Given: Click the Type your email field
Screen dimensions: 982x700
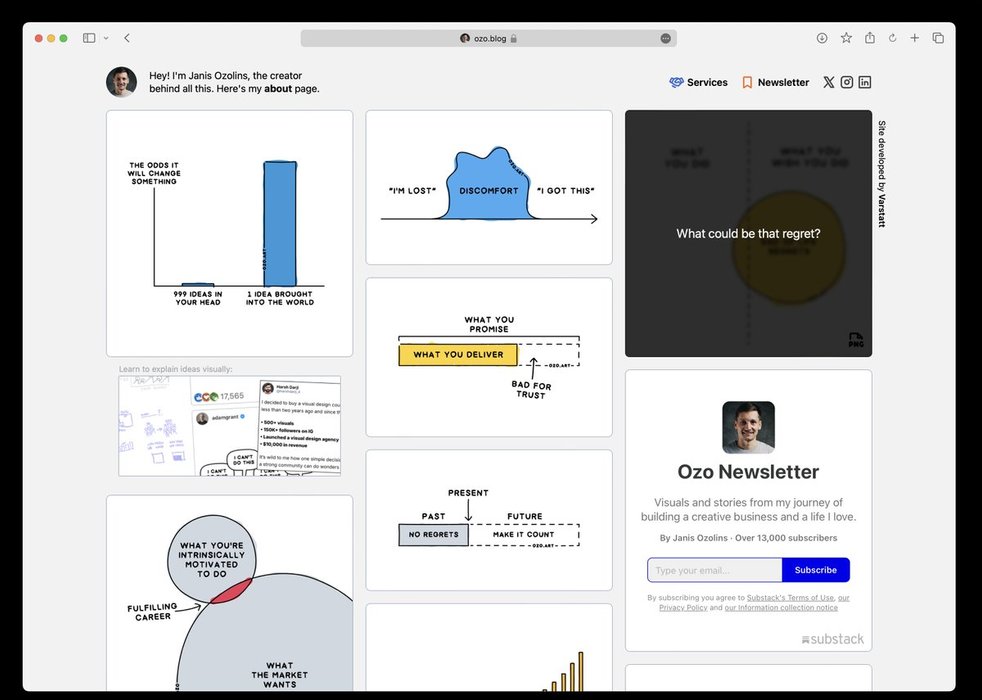Looking at the screenshot, I should pyautogui.click(x=715, y=570).
